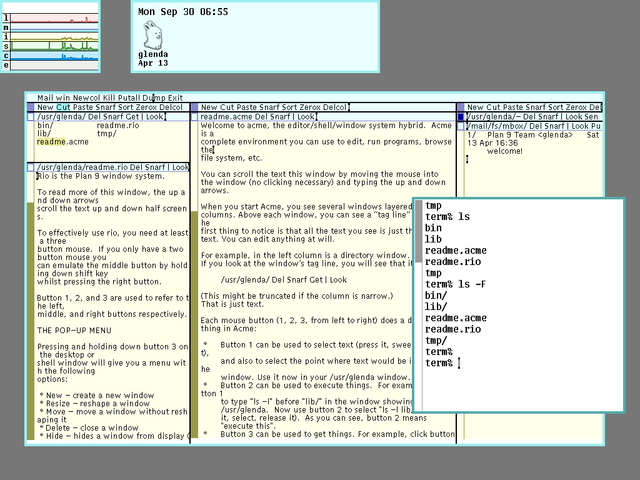Click Look in the readme.acme tag

(x=306, y=117)
